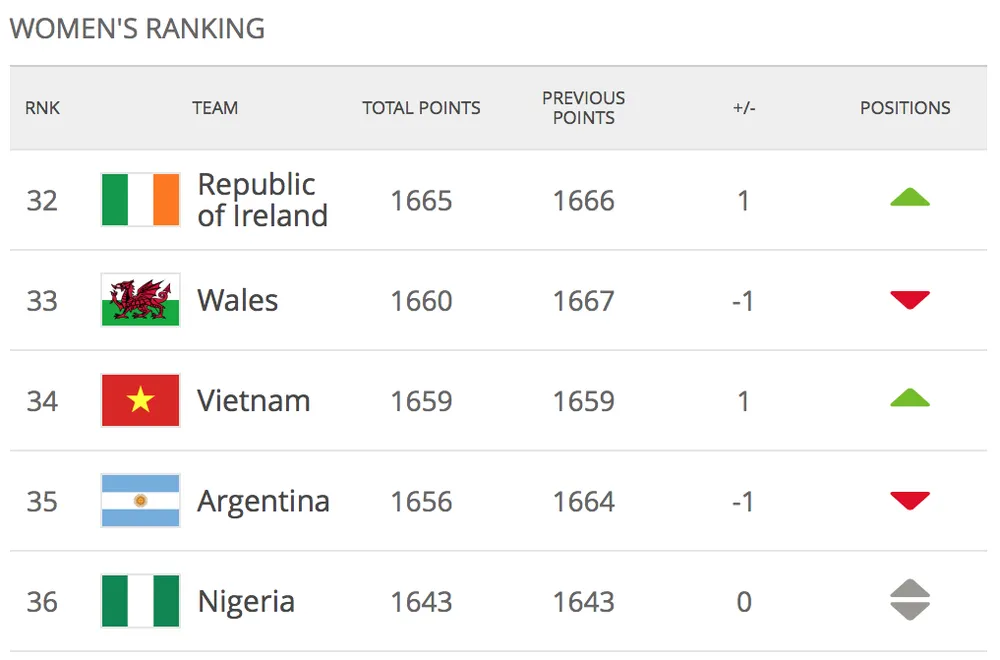Click Wales' red down arrow indicator
This screenshot has width=1000, height=660.
point(909,300)
